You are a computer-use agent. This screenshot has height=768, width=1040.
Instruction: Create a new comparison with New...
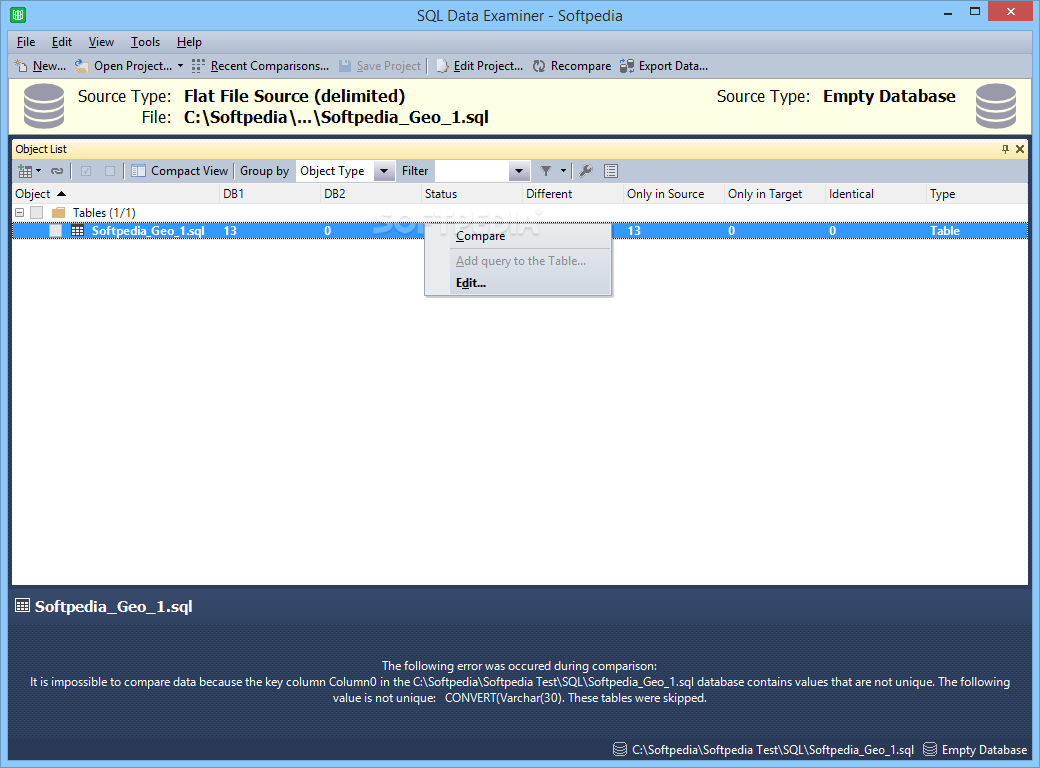[x=40, y=66]
